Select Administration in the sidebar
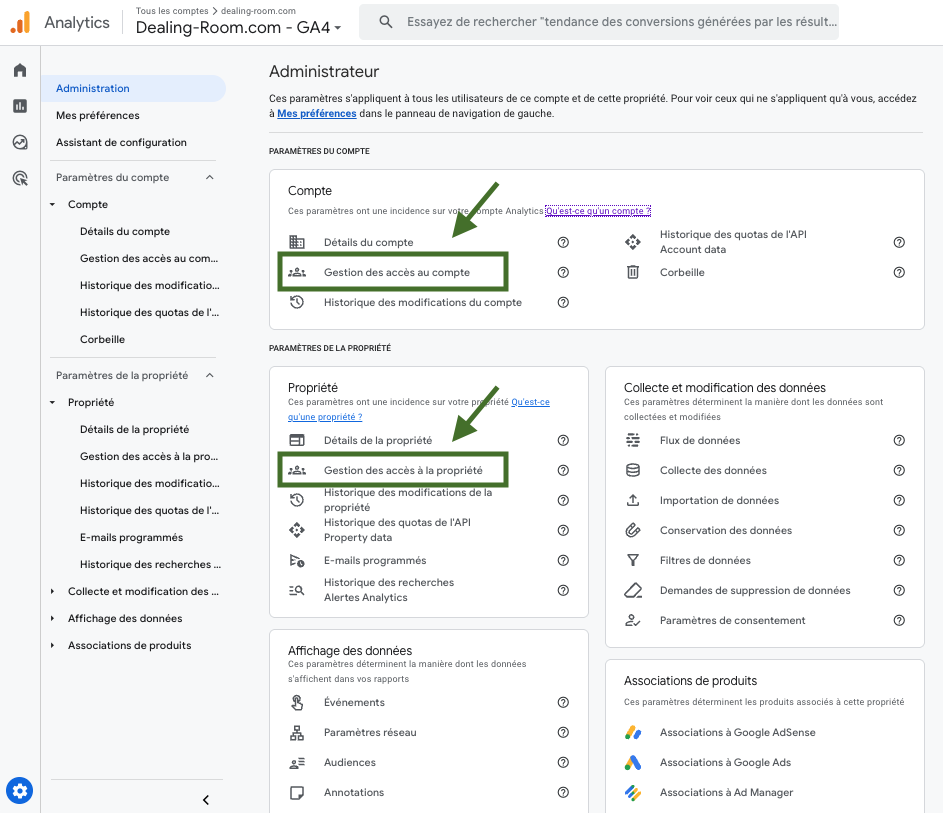 [x=134, y=88]
